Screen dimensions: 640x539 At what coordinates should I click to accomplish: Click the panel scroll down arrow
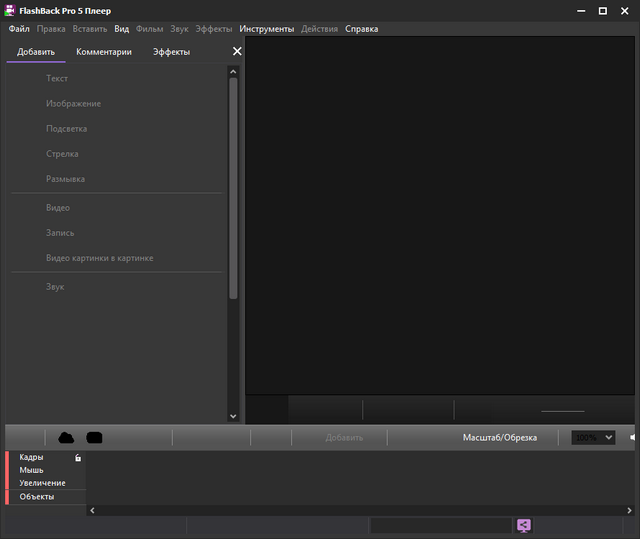233,416
